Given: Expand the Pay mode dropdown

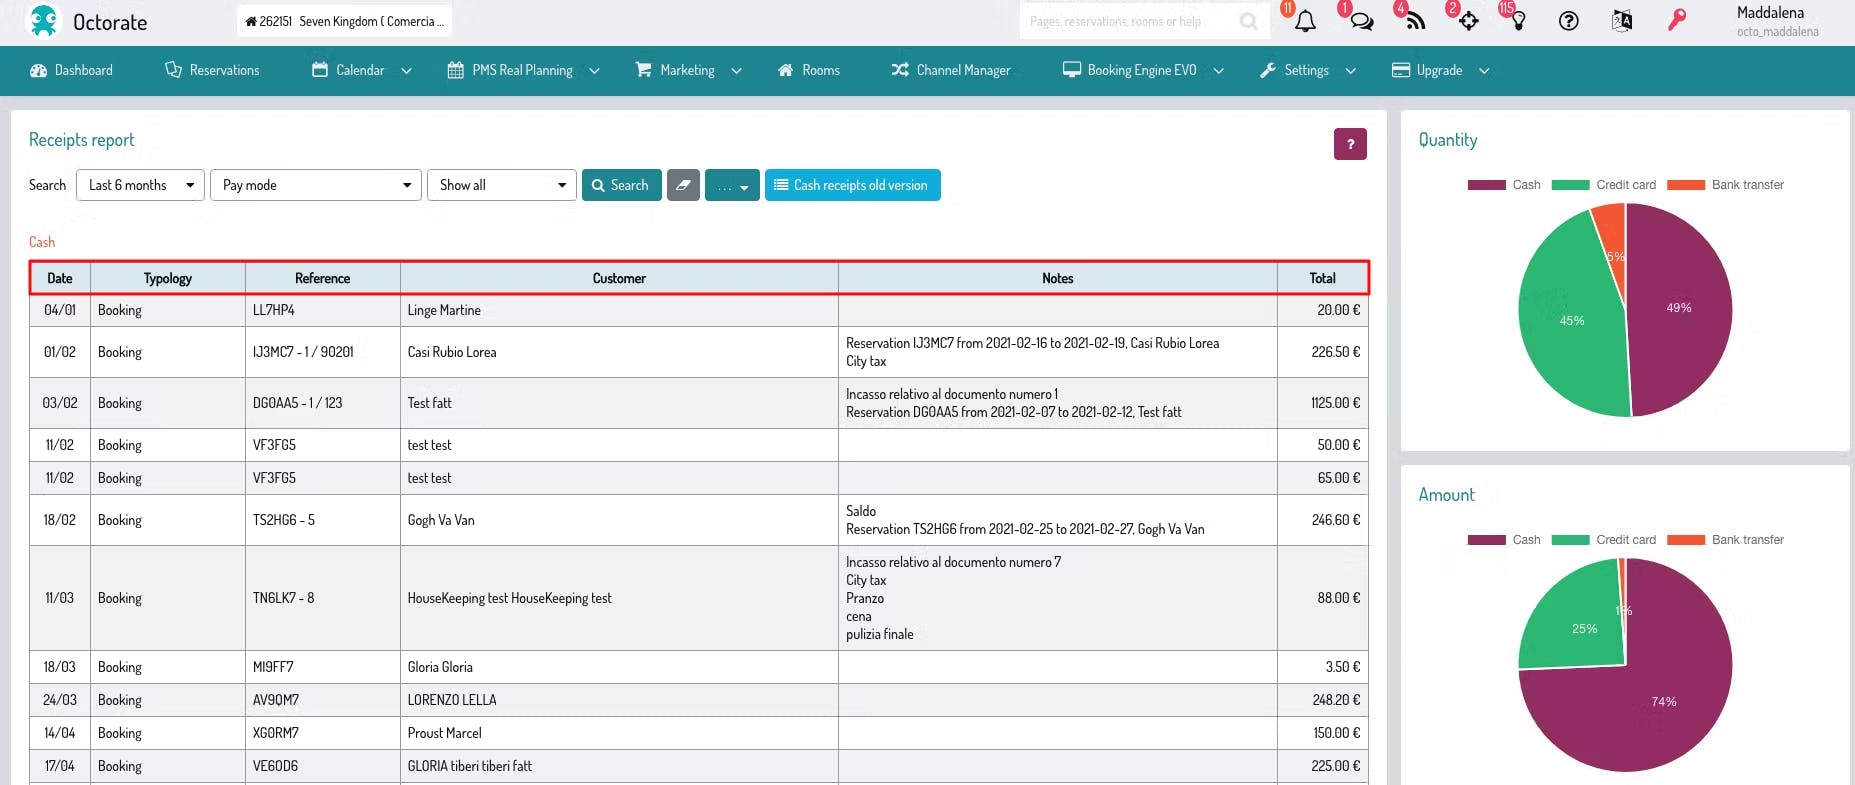Looking at the screenshot, I should point(316,185).
